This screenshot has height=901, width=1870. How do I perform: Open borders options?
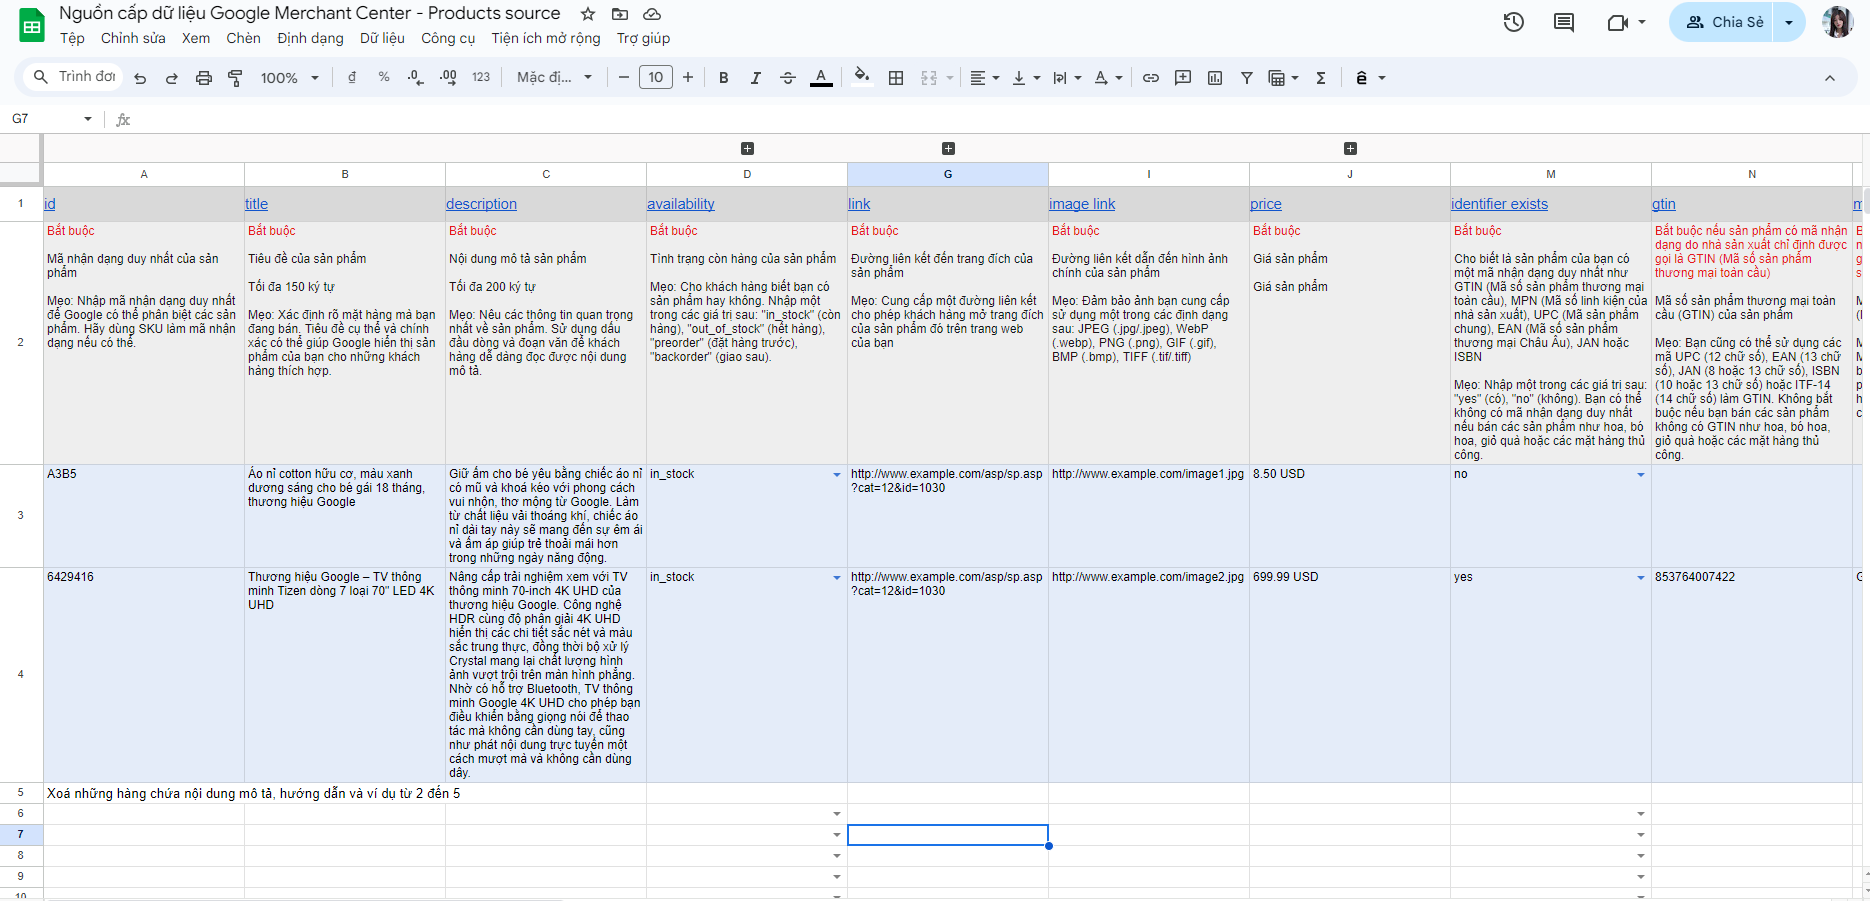tap(896, 78)
